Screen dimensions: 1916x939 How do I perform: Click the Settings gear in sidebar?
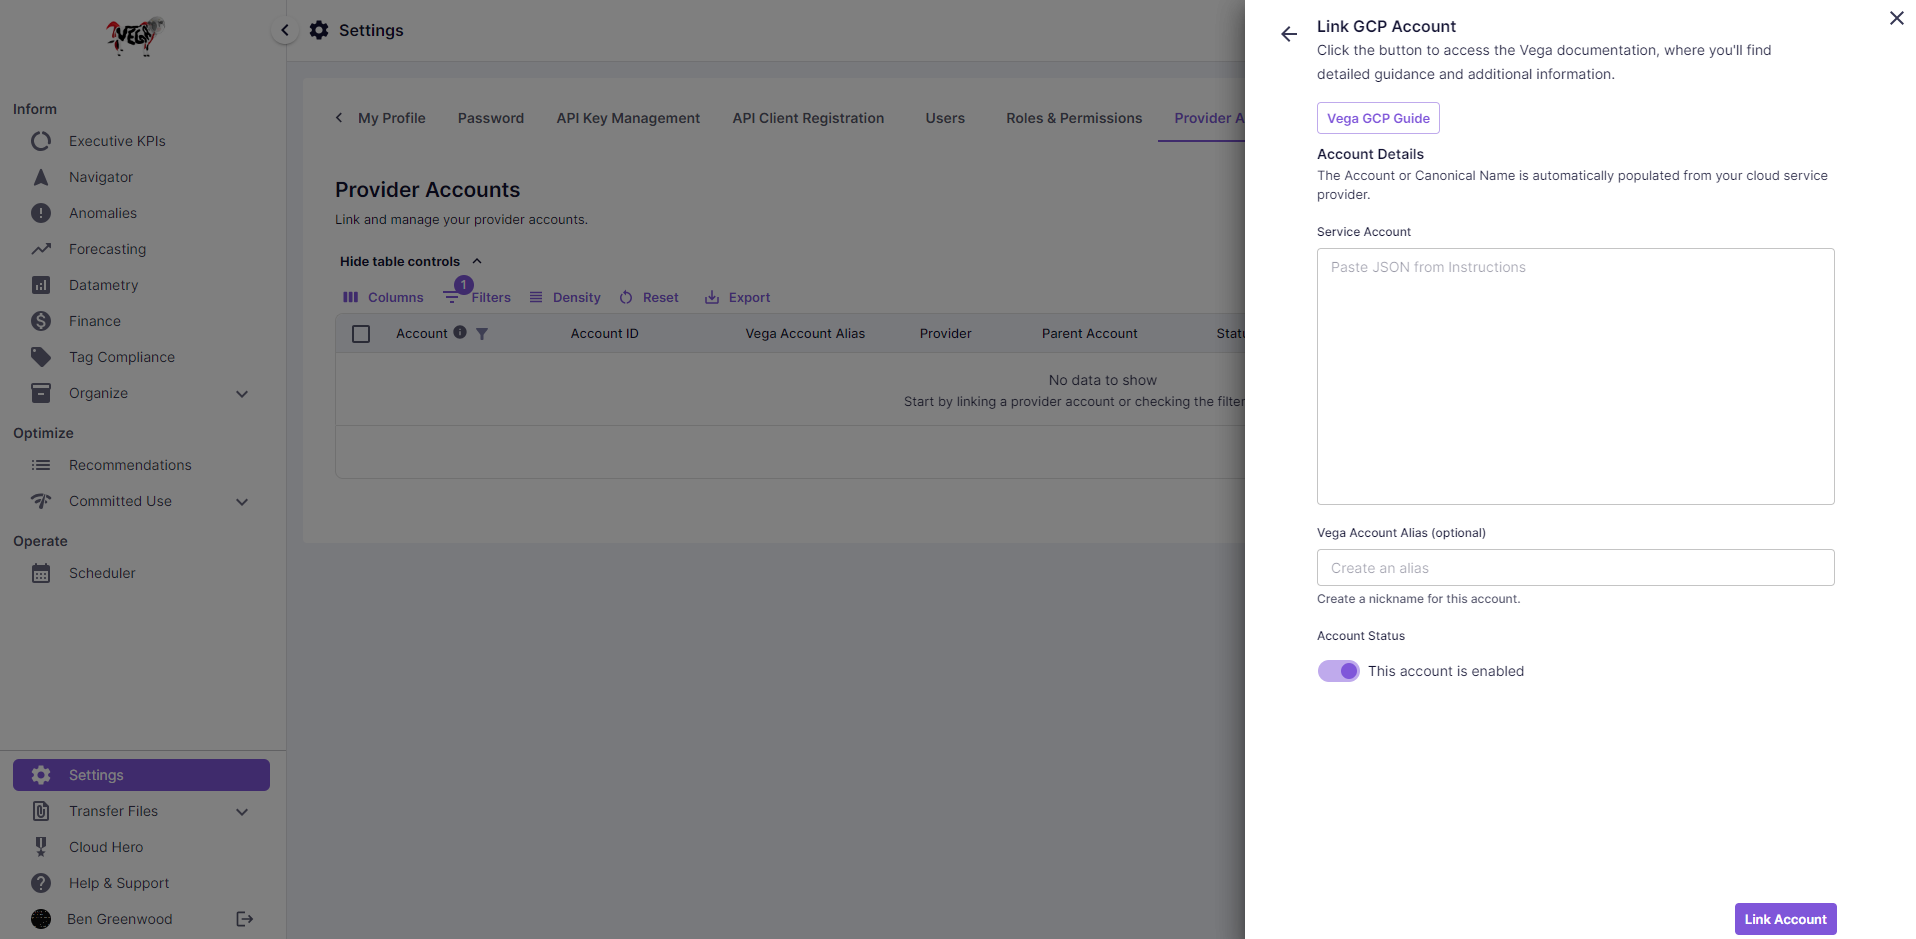41,775
